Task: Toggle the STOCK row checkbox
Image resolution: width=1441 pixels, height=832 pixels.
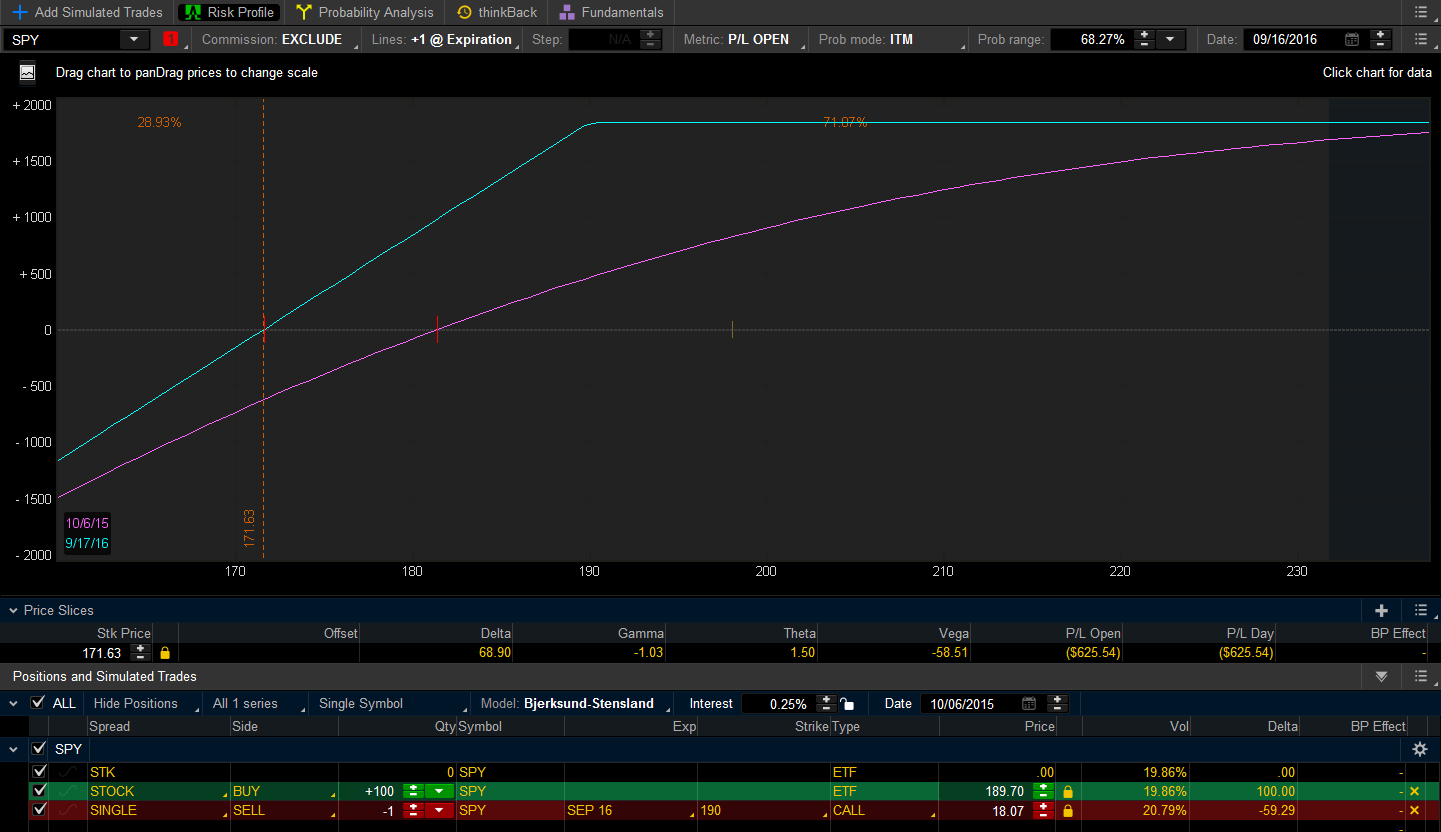Action: 39,791
